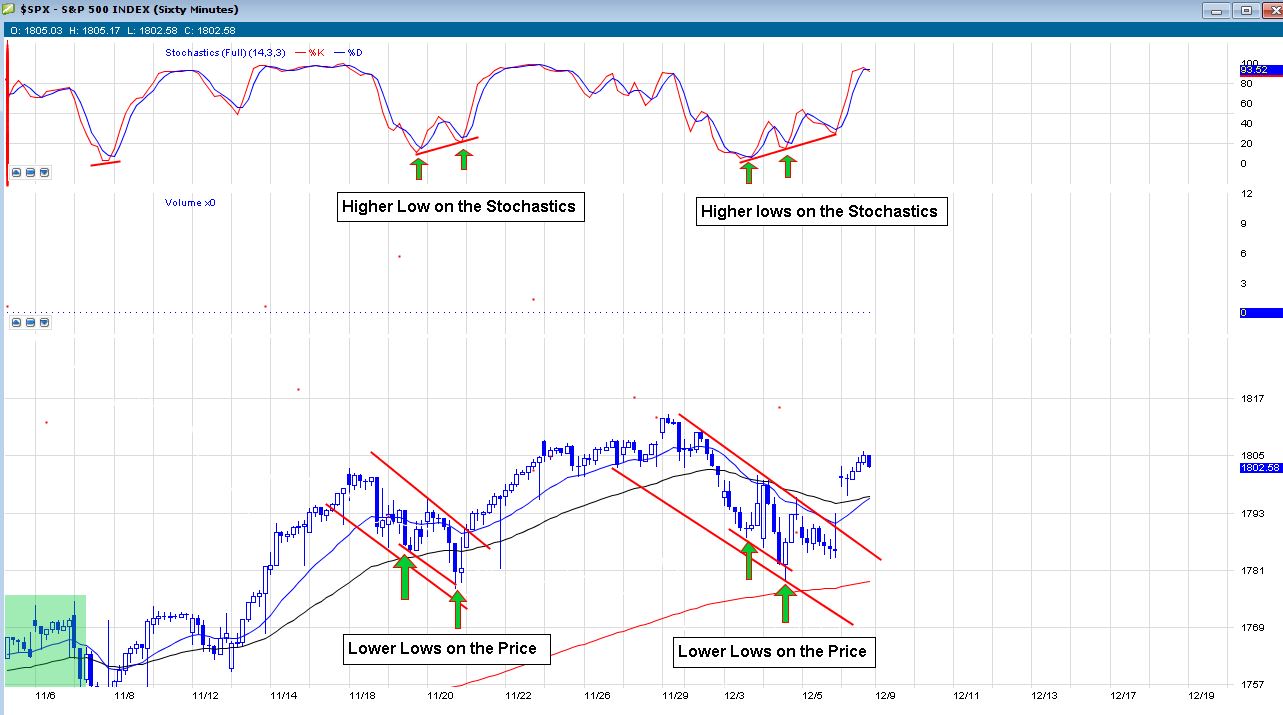The image size is (1283, 715).
Task: Click move-up icon in Stochastics pane
Action: (x=17, y=172)
